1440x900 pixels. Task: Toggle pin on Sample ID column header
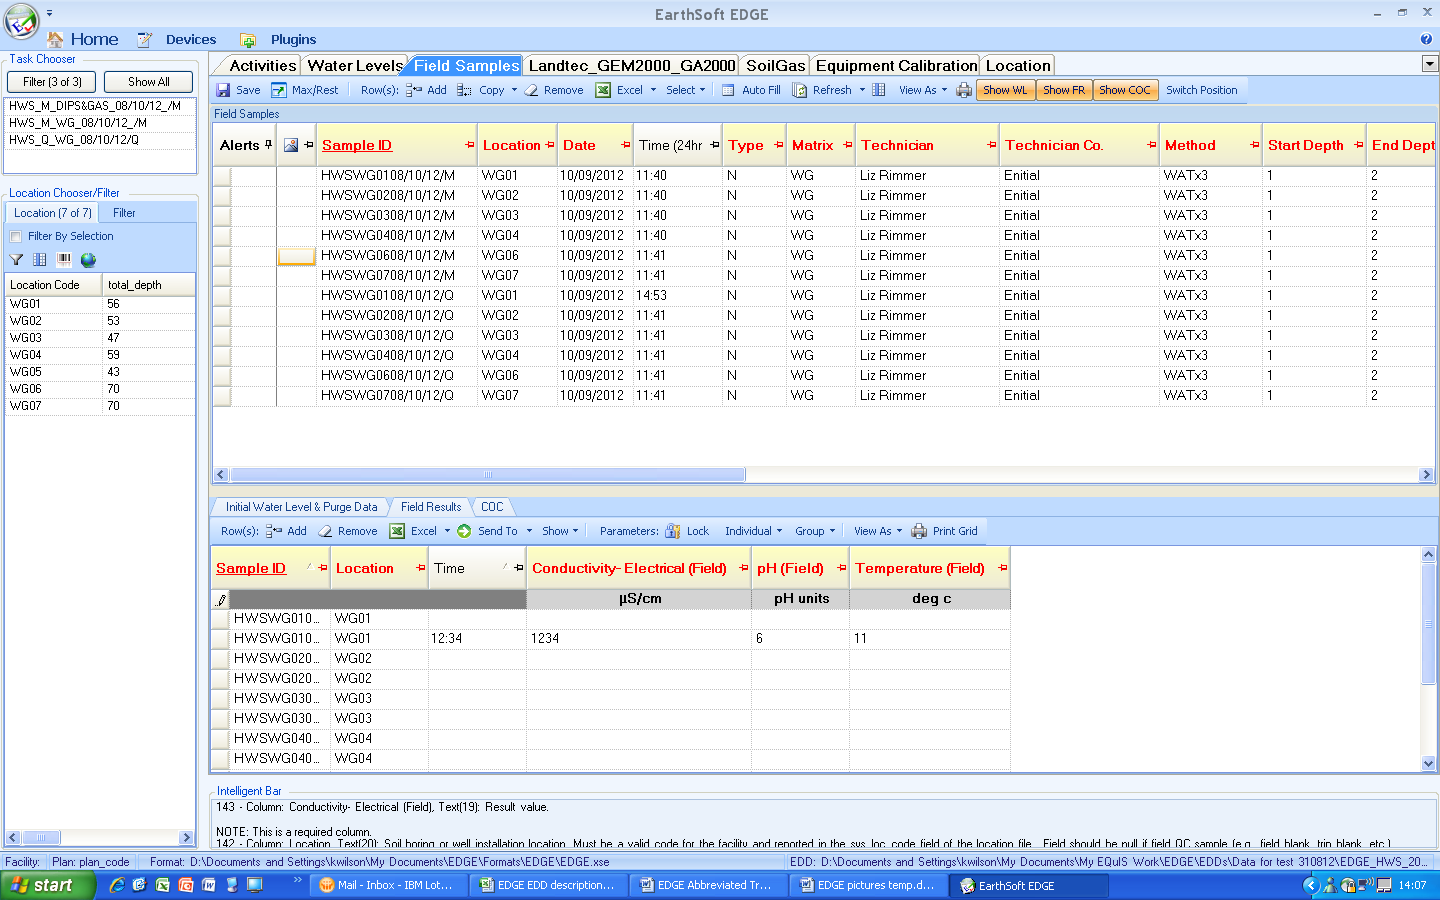(x=470, y=145)
